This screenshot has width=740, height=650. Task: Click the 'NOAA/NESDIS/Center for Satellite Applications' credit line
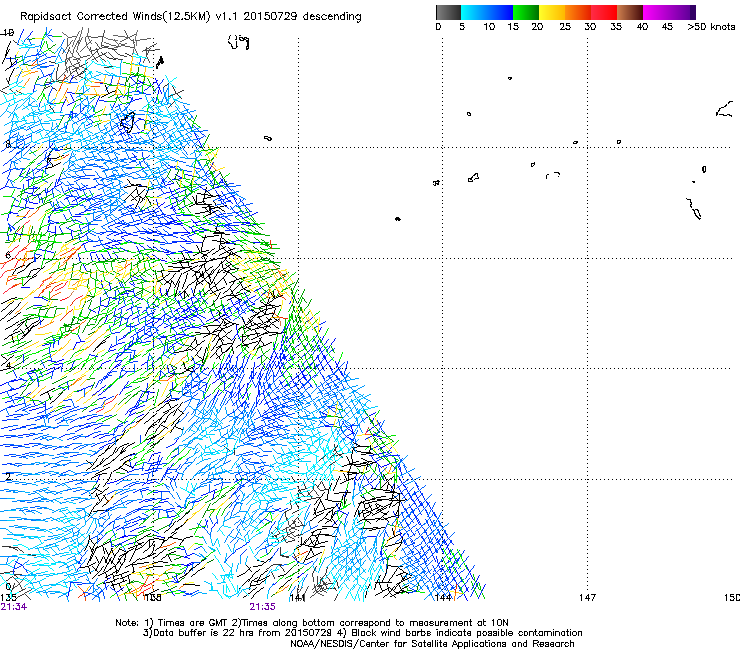click(432, 644)
